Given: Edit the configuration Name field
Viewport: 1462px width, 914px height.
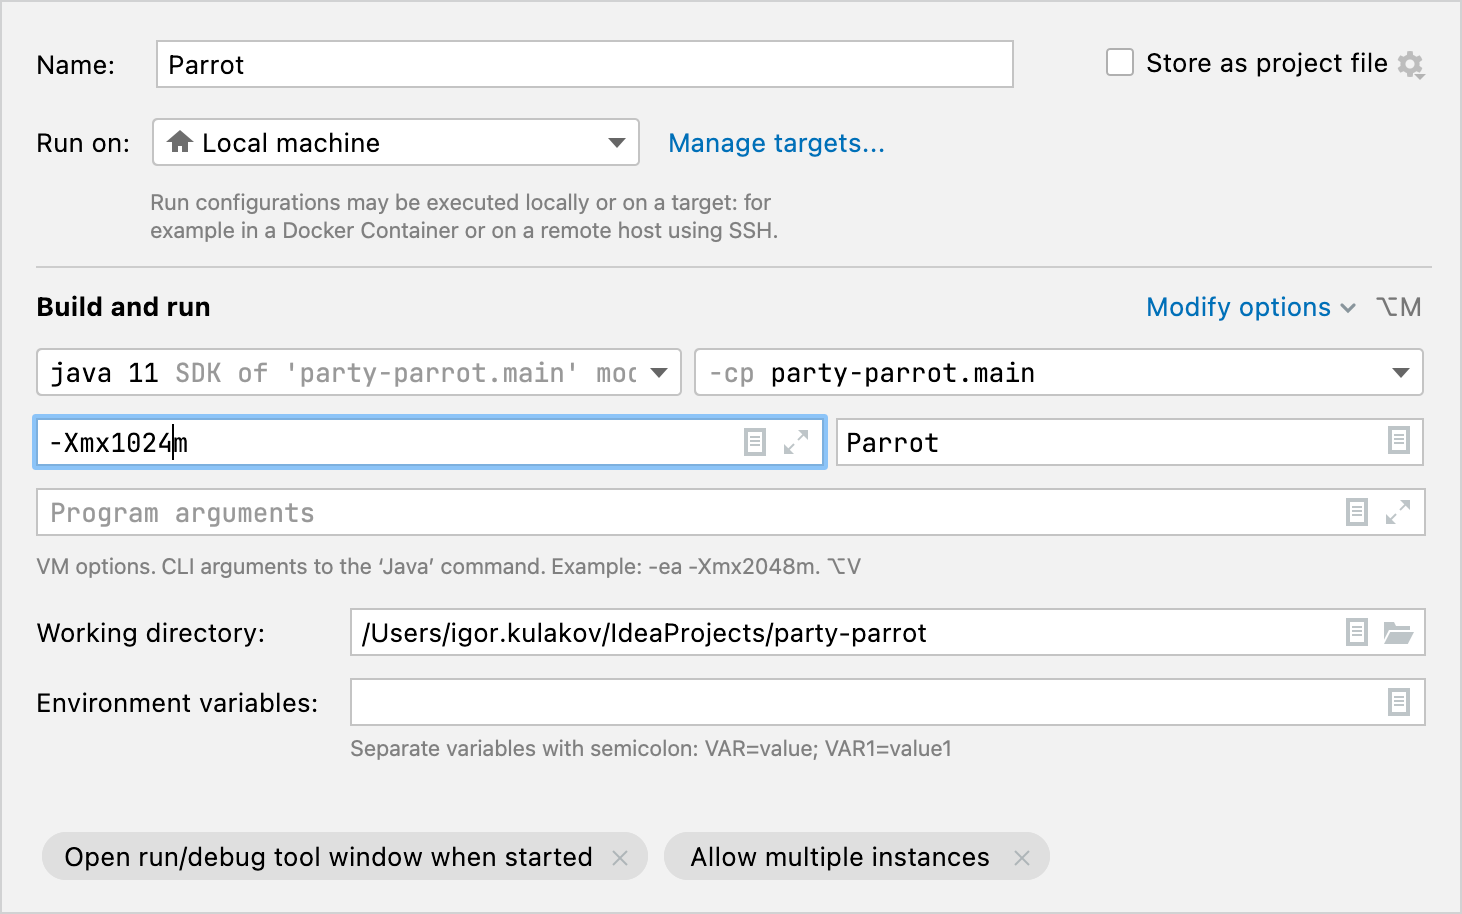Looking at the screenshot, I should point(584,64).
